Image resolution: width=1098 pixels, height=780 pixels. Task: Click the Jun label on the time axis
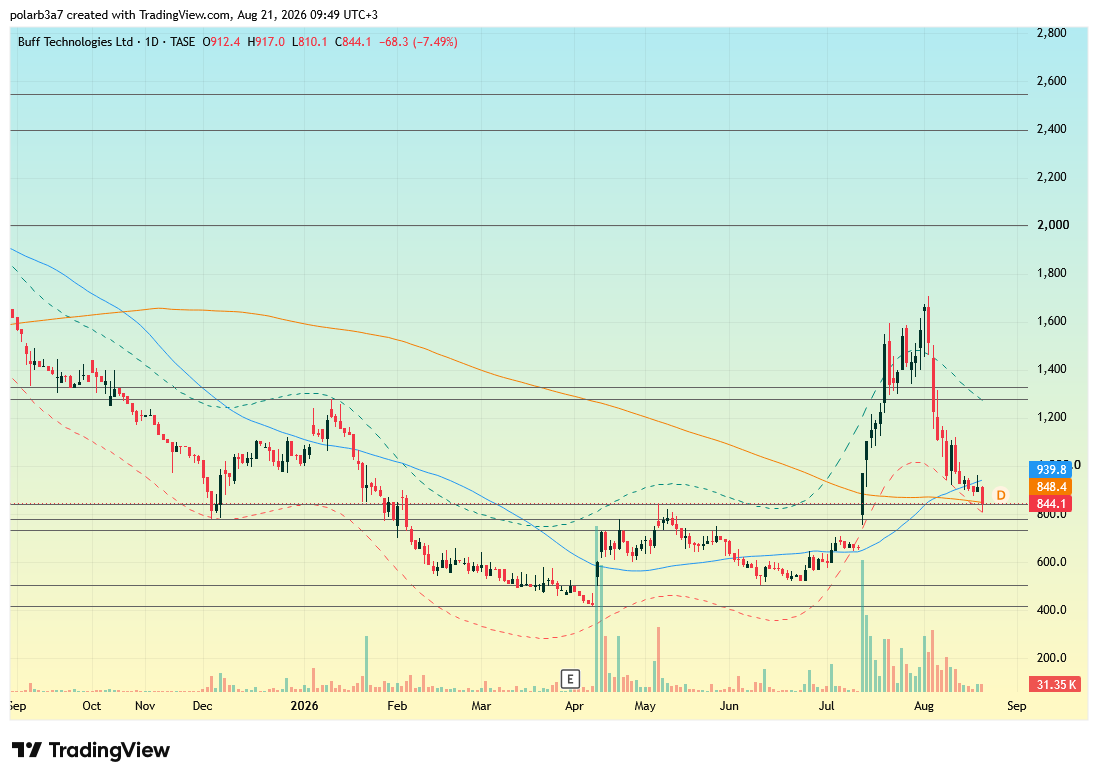point(729,706)
